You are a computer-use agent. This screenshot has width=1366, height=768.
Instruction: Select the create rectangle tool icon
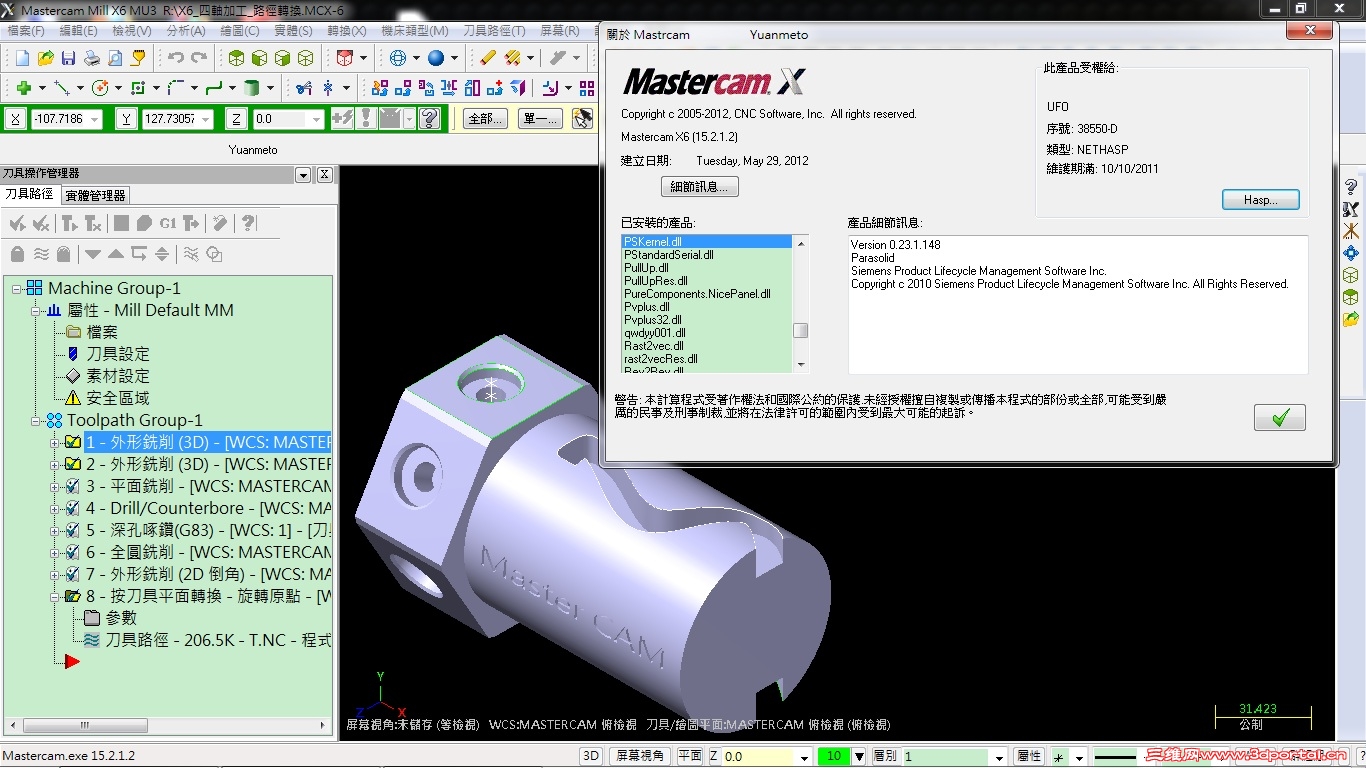click(x=138, y=88)
